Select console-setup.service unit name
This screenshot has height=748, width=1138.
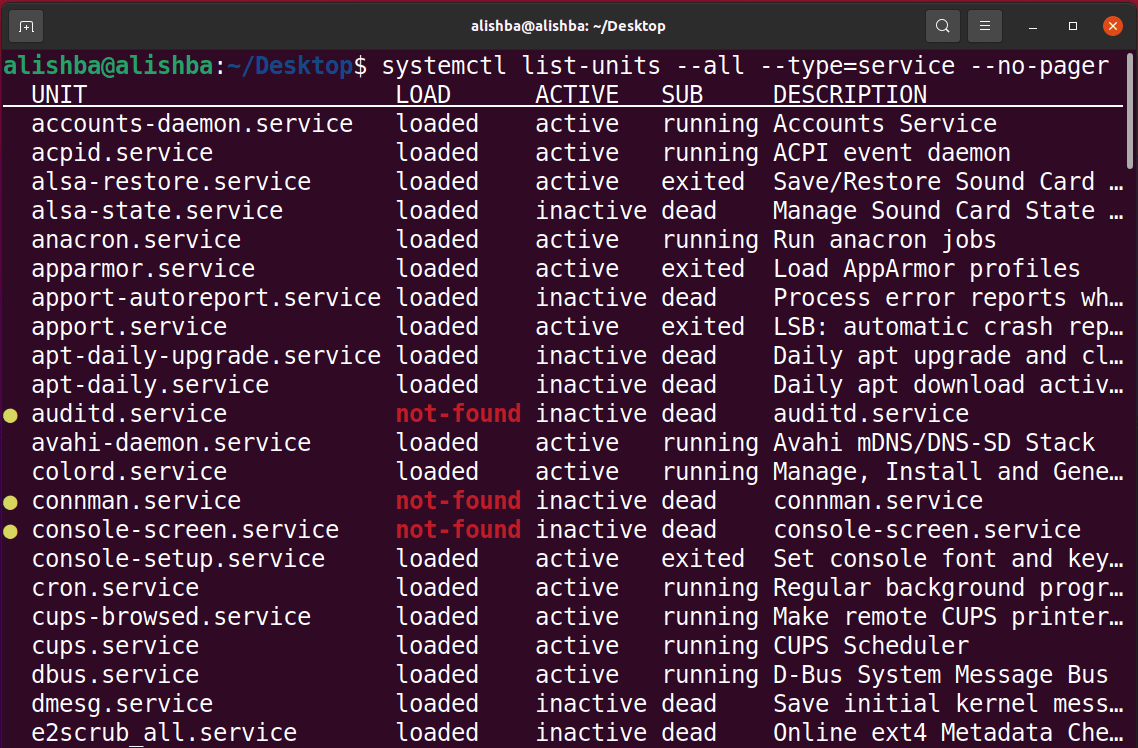[179, 559]
